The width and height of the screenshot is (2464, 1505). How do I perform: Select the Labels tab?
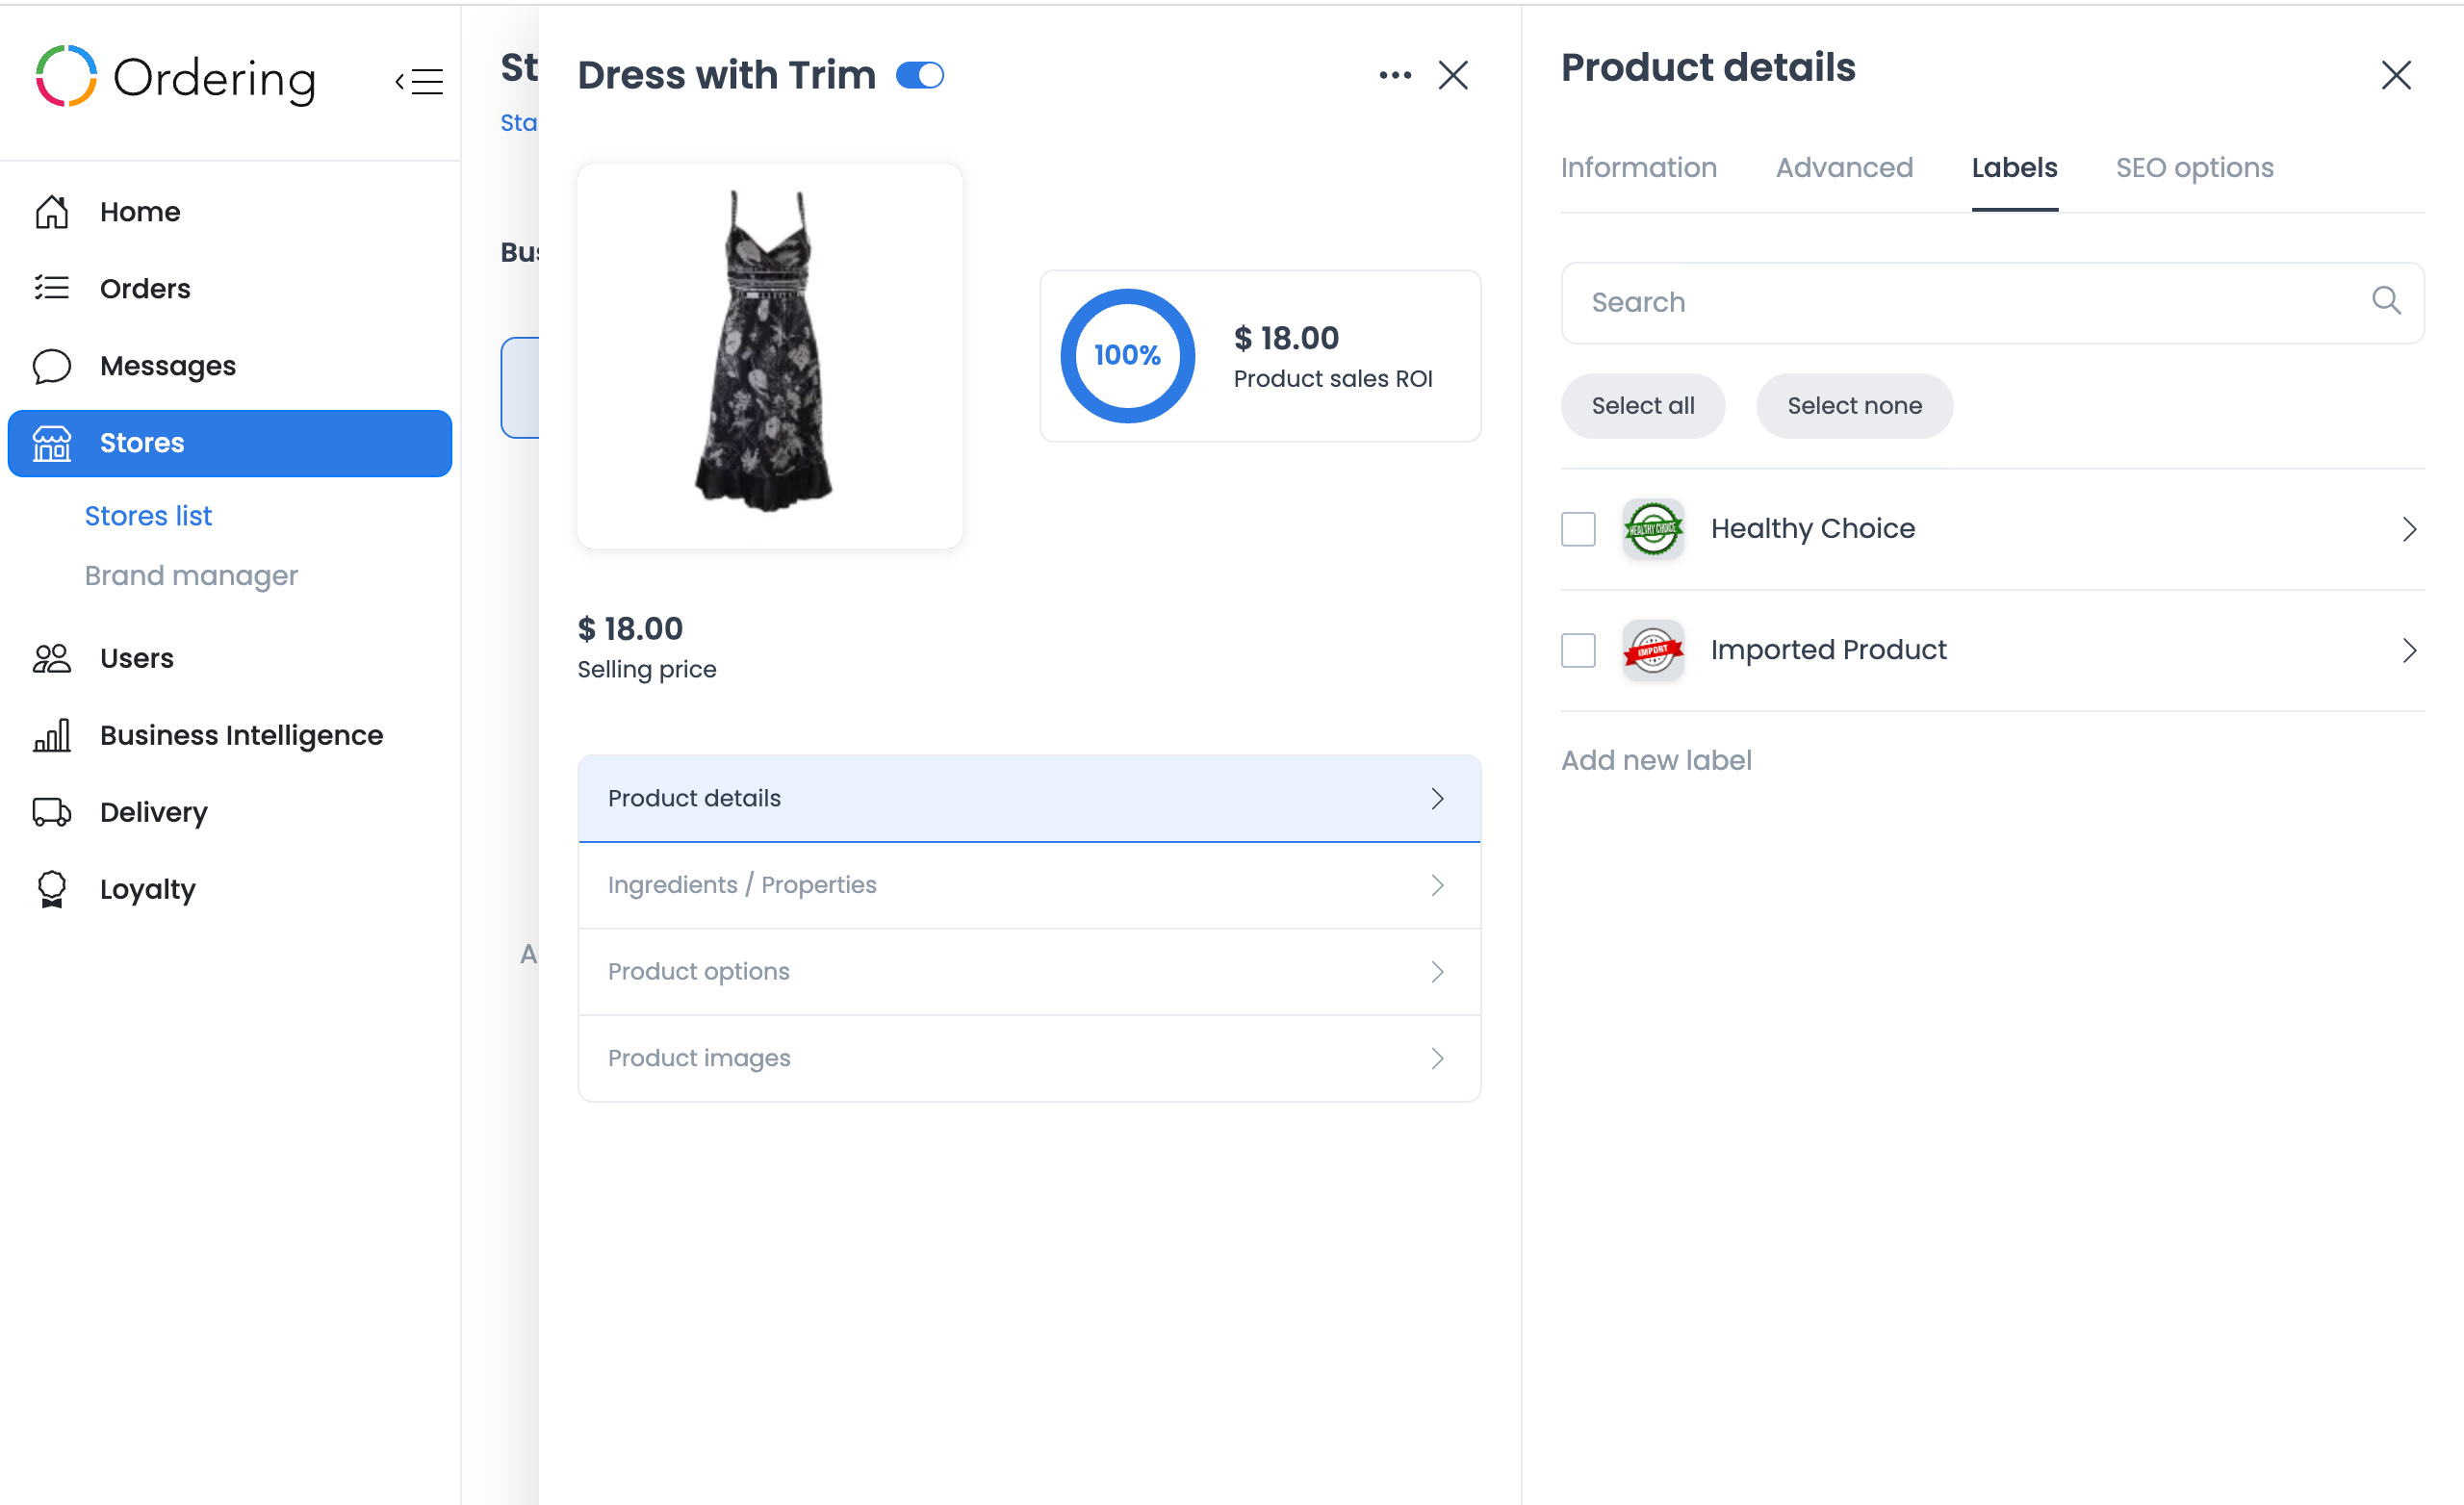(x=2014, y=167)
